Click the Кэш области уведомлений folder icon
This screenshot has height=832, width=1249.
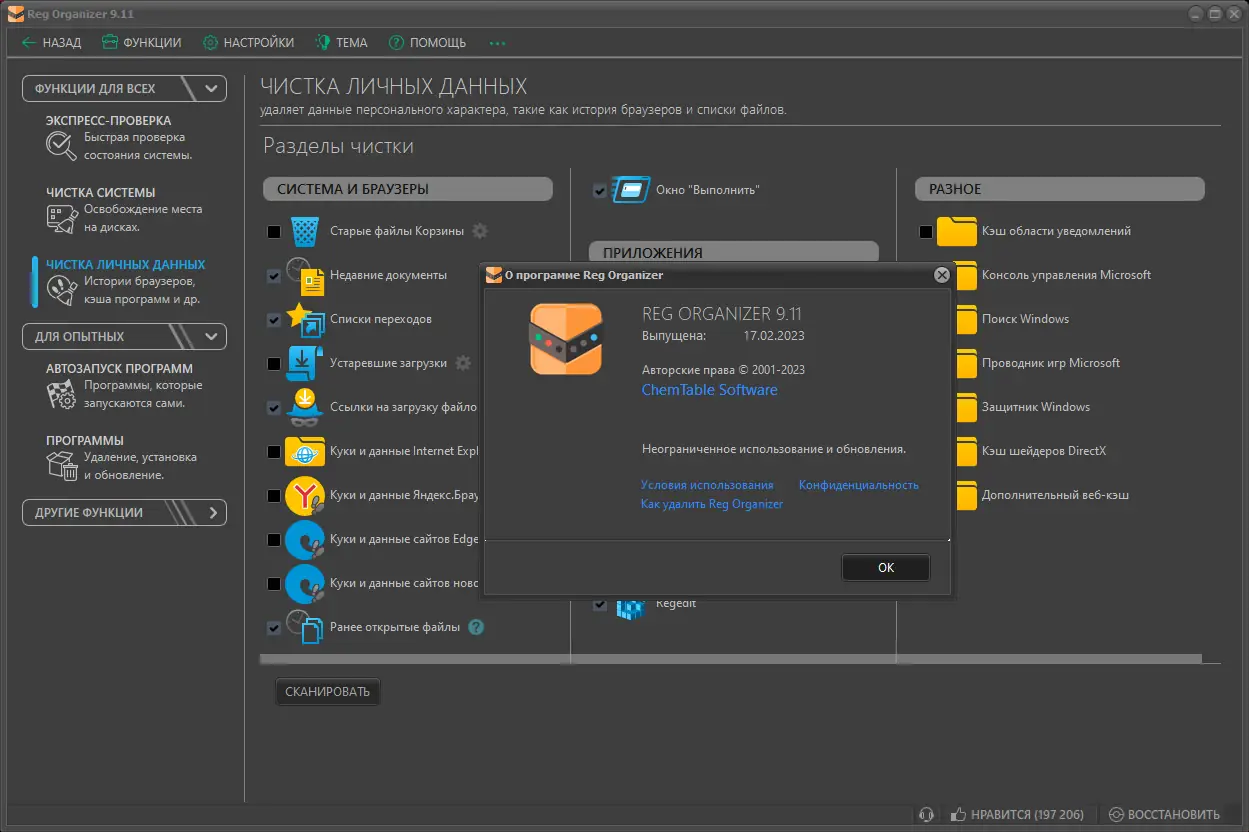(x=956, y=231)
